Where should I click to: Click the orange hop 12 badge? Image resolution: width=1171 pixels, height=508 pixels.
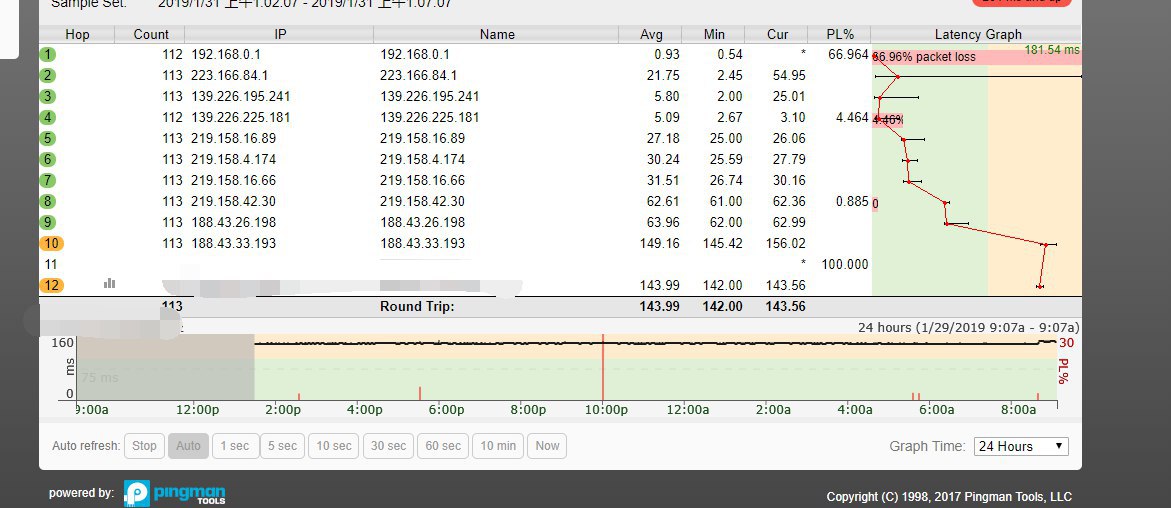[x=51, y=285]
